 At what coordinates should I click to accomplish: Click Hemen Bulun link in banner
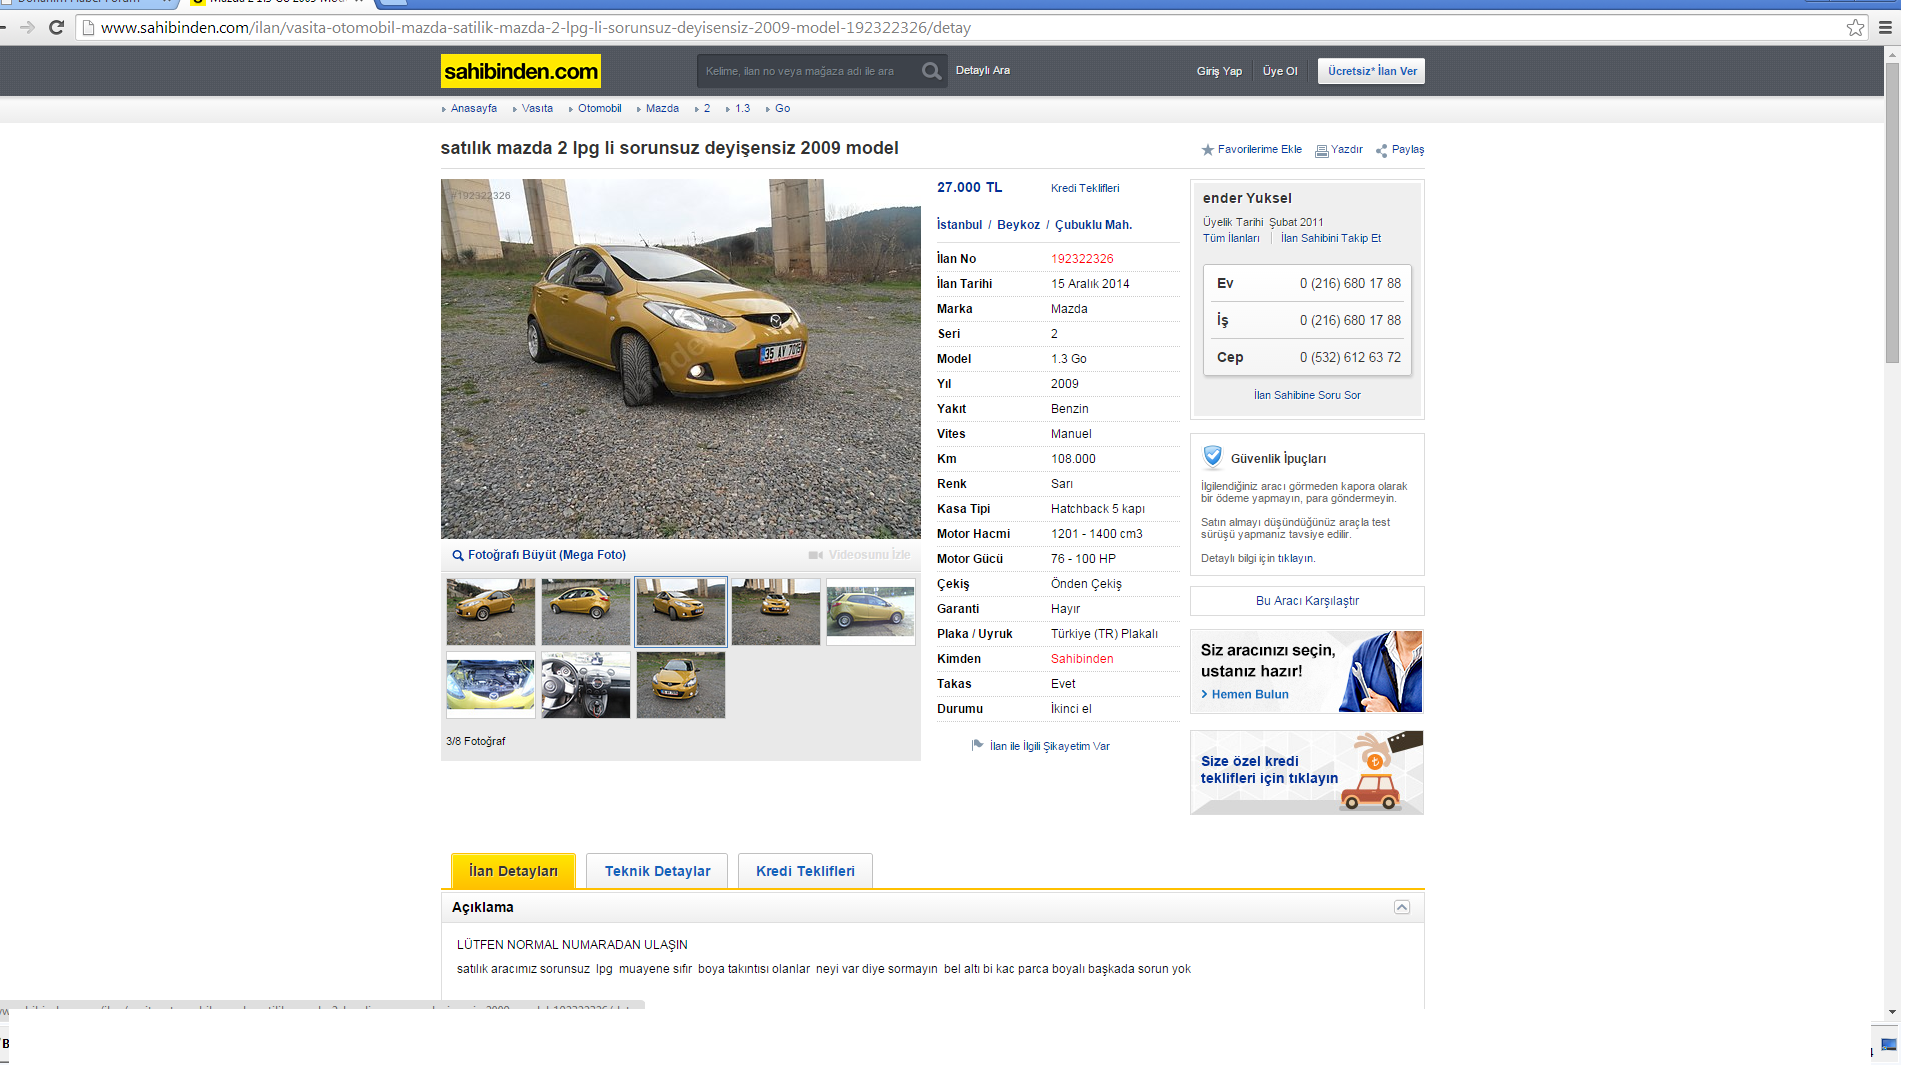1249,694
